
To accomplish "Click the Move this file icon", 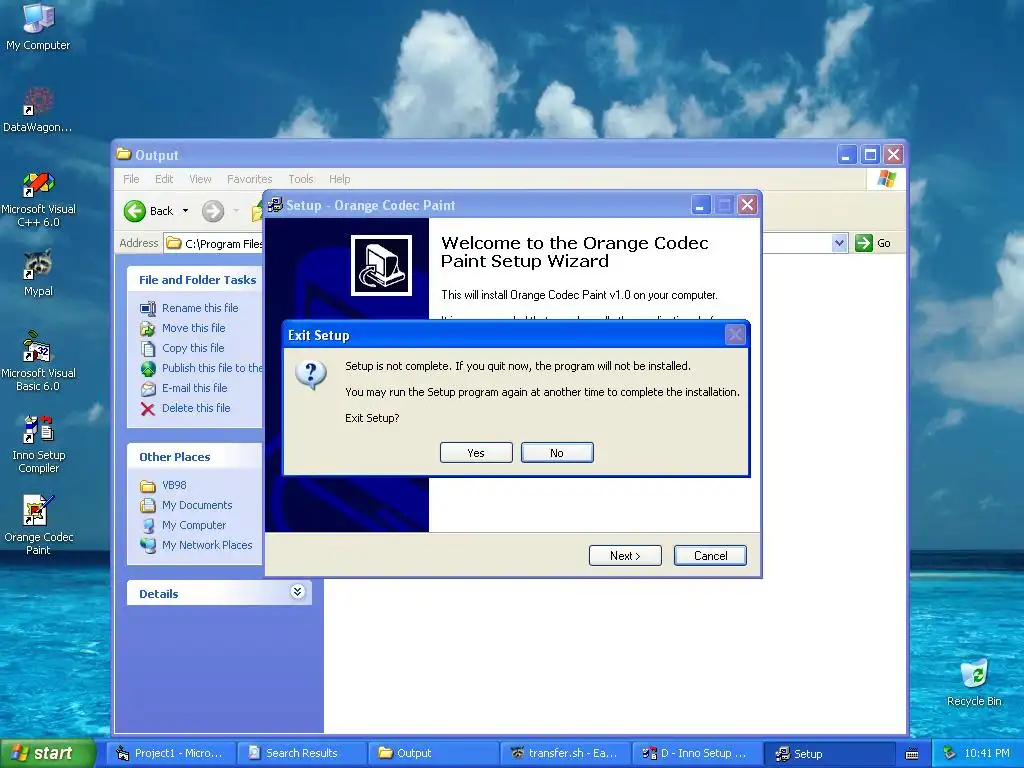I will pyautogui.click(x=148, y=328).
